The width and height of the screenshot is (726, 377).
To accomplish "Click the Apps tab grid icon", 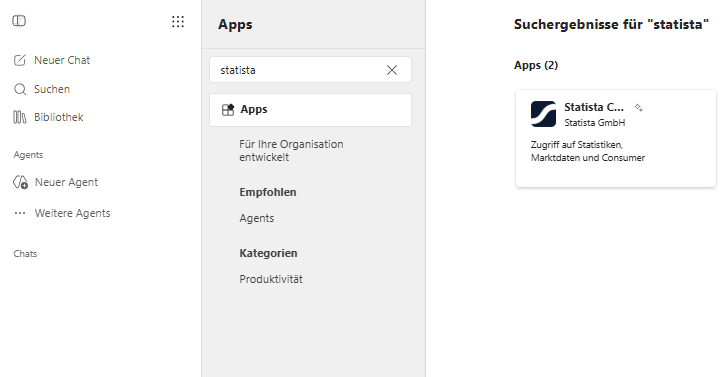I will point(228,110).
